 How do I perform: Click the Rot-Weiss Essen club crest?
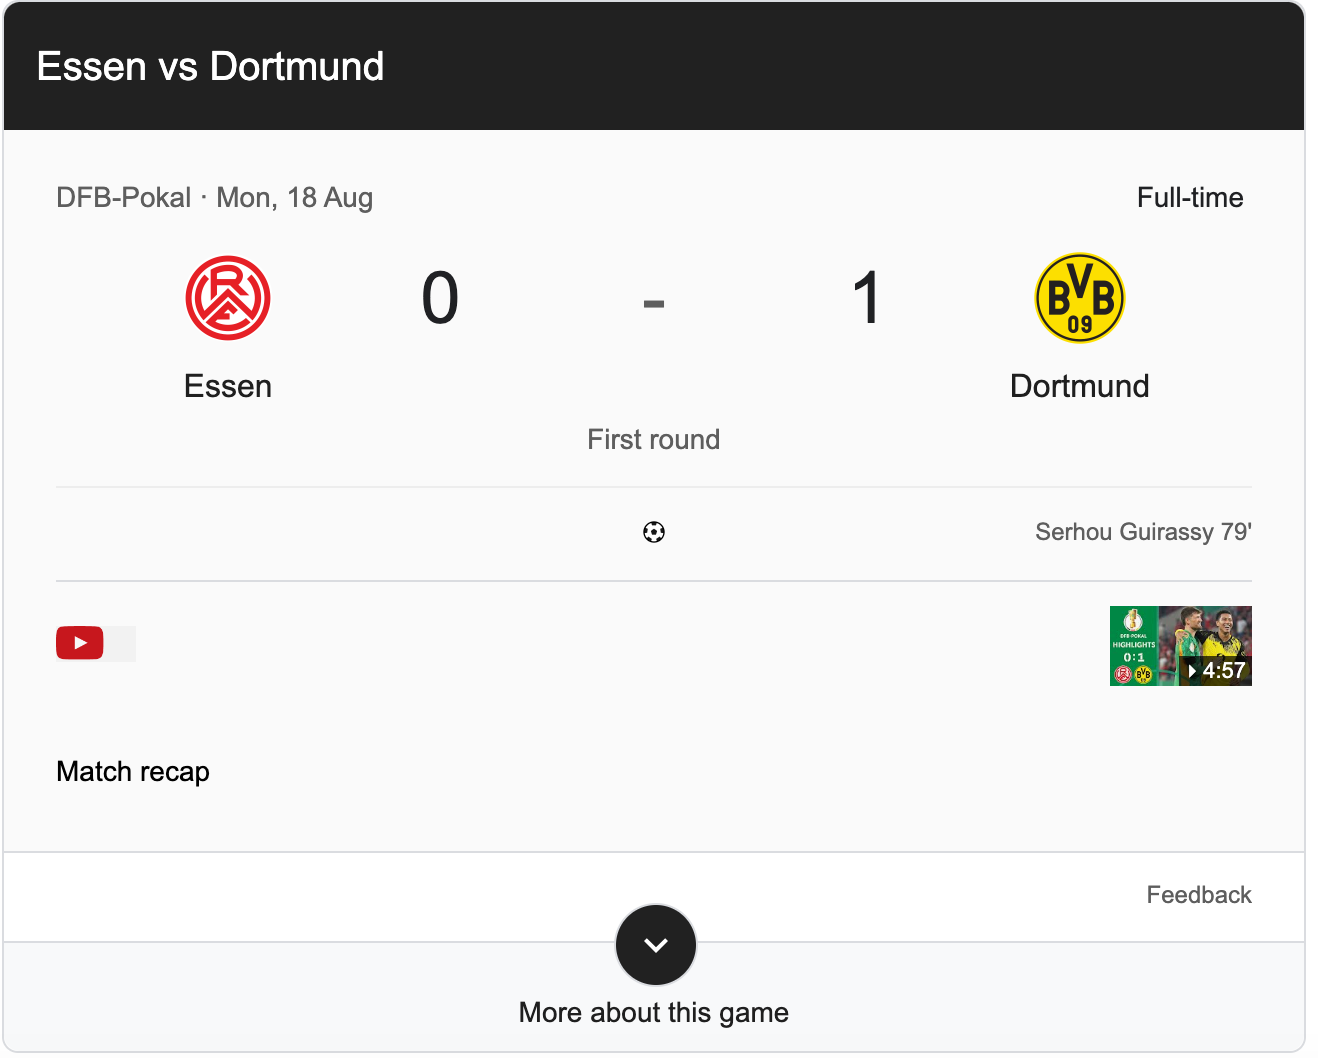[228, 298]
